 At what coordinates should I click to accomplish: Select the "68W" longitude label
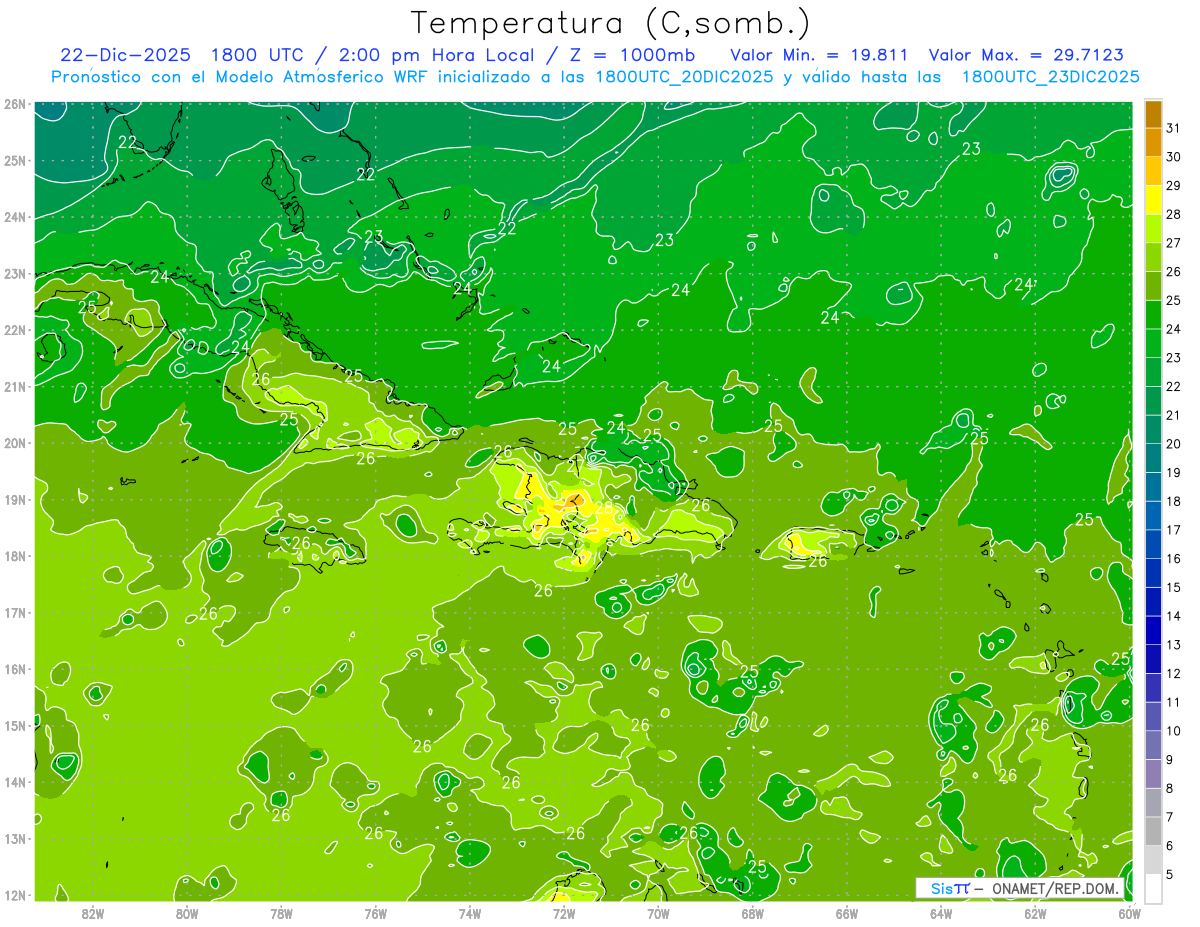point(752,913)
